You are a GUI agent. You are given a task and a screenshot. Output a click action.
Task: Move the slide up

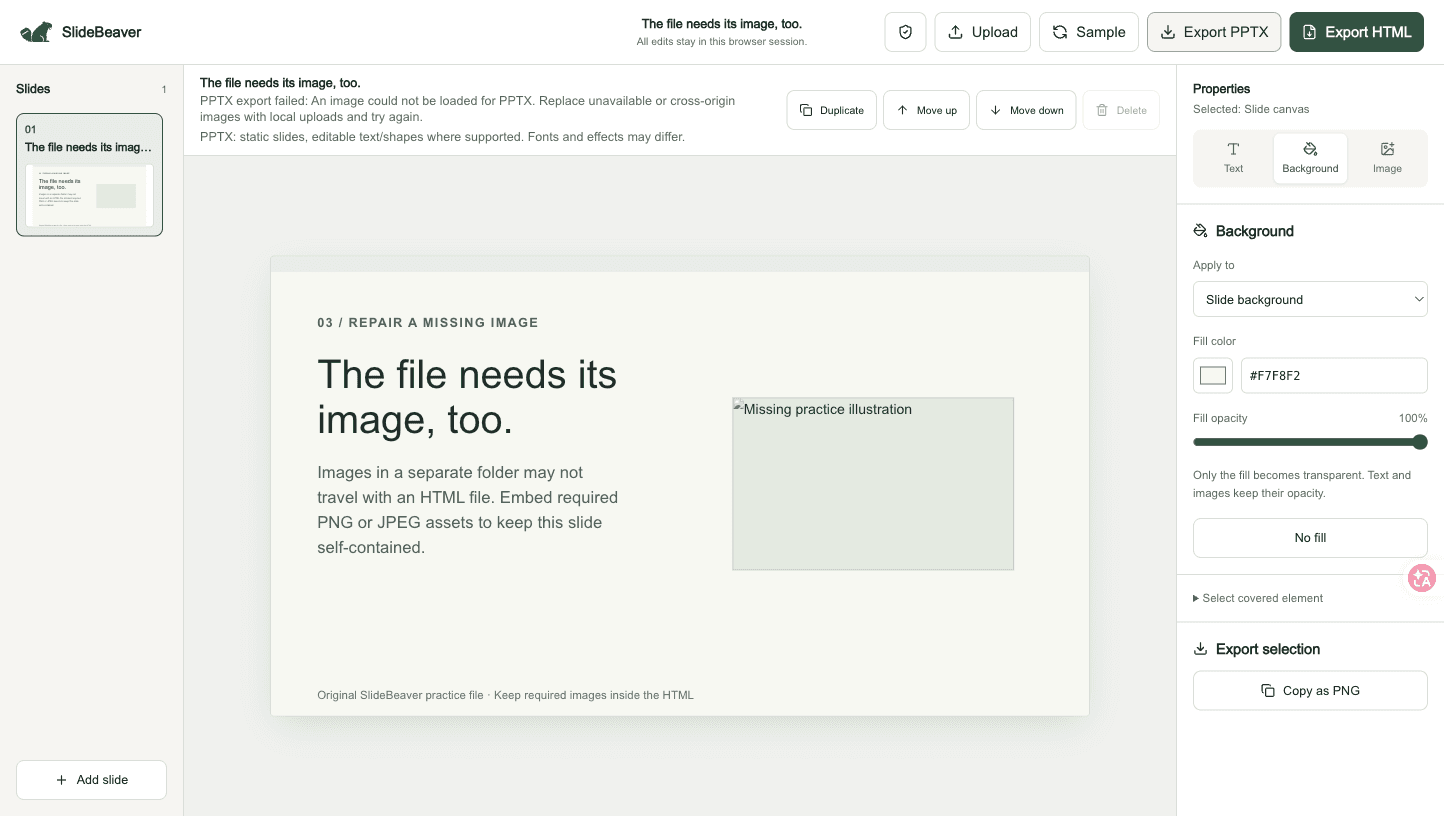926,110
